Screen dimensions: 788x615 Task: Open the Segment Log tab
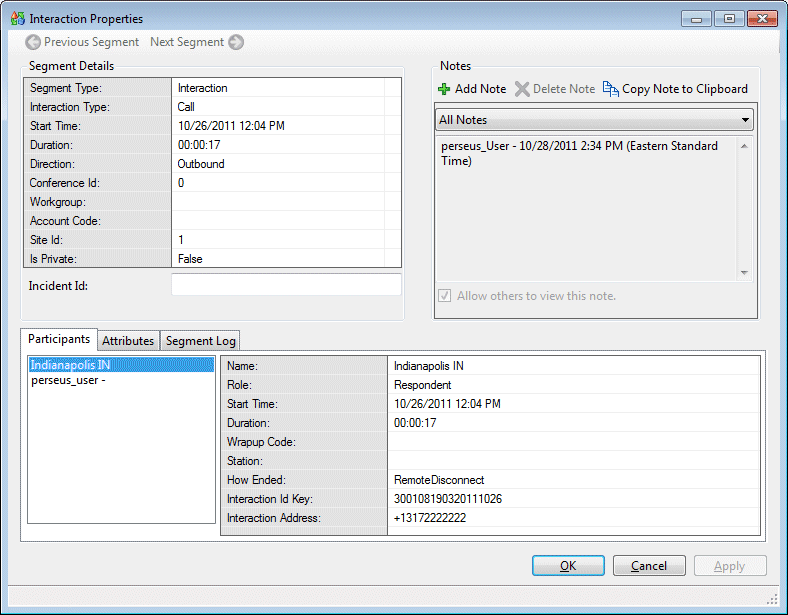(200, 341)
